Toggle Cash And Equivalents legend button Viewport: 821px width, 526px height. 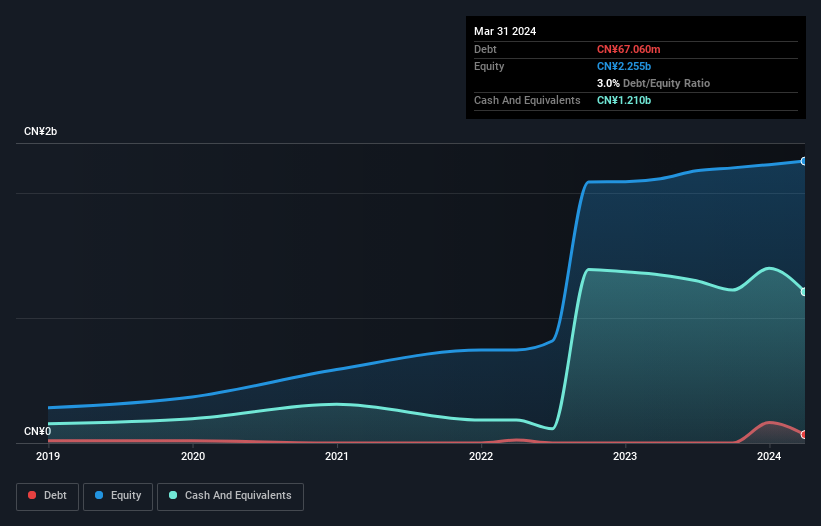pos(230,496)
